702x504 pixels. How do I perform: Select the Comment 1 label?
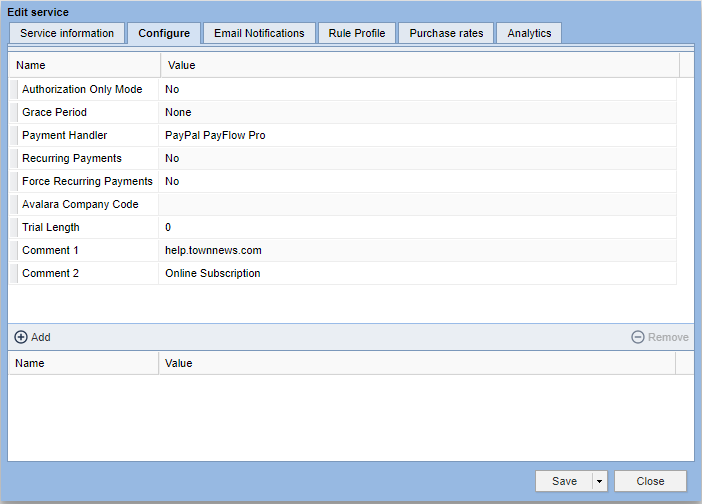[50, 250]
